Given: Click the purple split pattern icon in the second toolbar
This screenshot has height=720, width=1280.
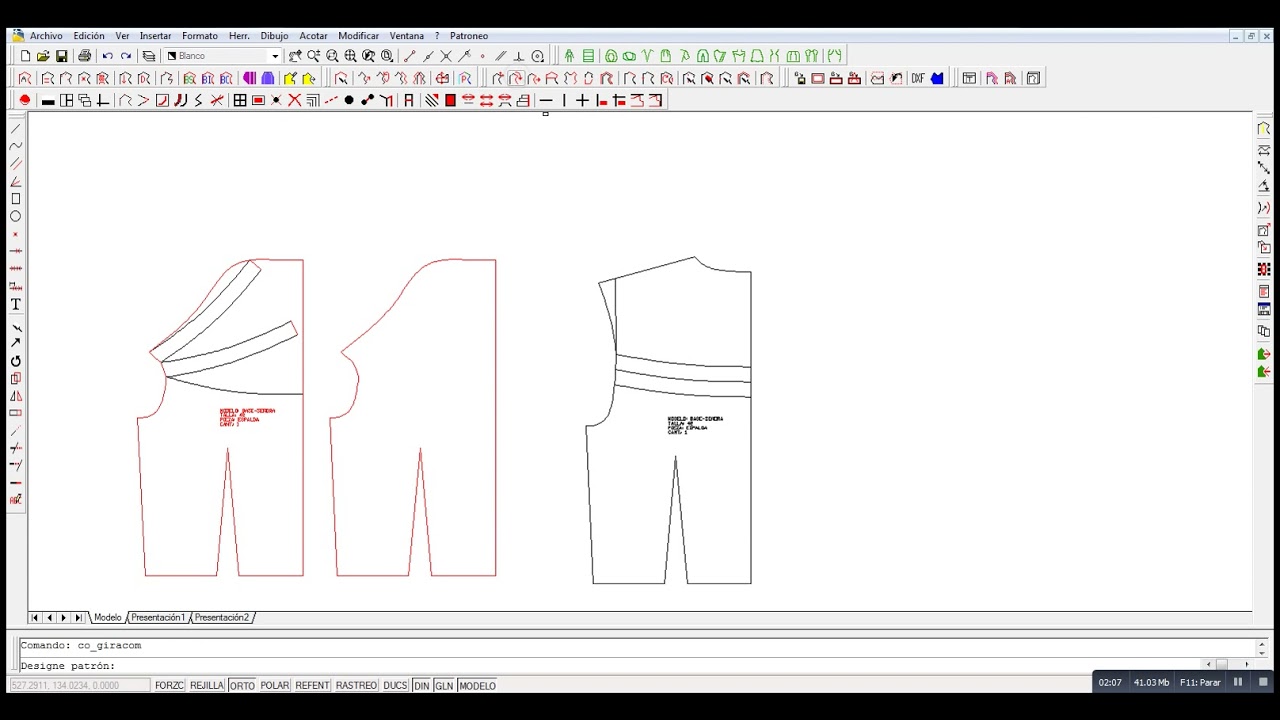Looking at the screenshot, I should click(250, 78).
